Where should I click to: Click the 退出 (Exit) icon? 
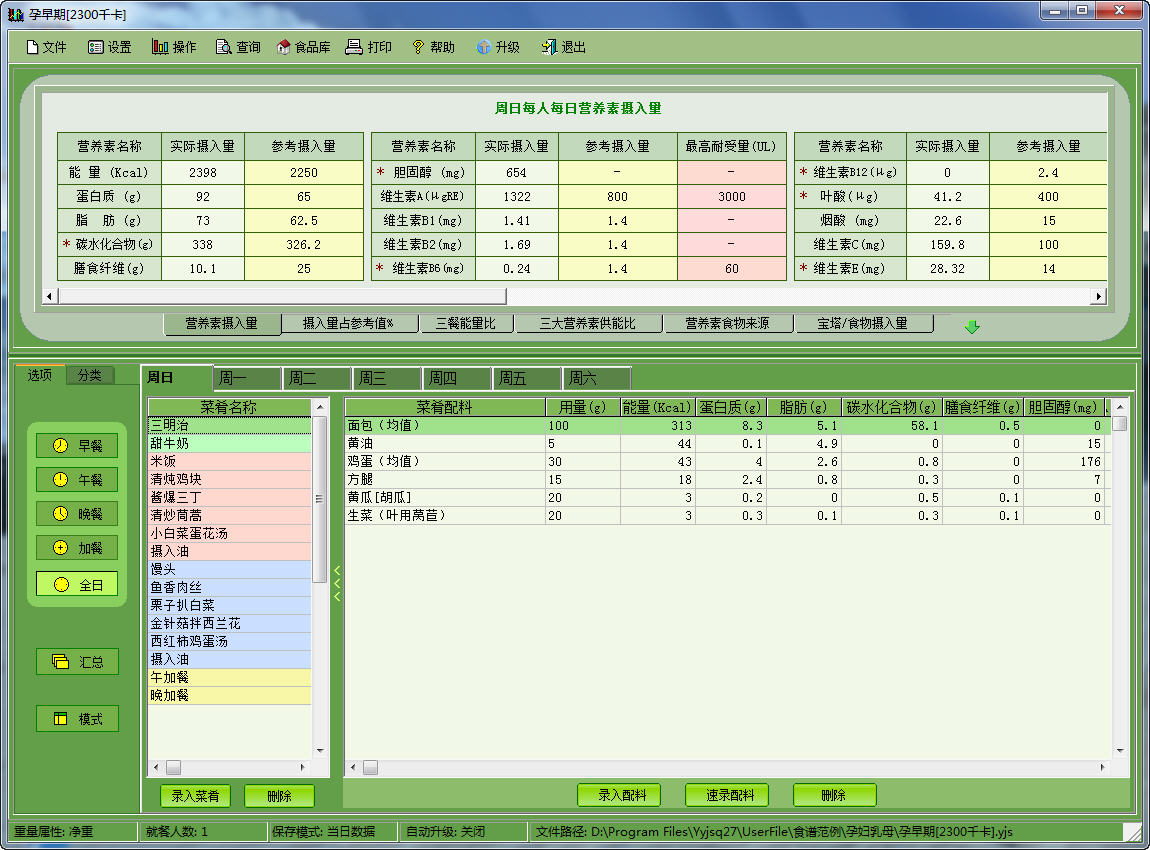(549, 47)
